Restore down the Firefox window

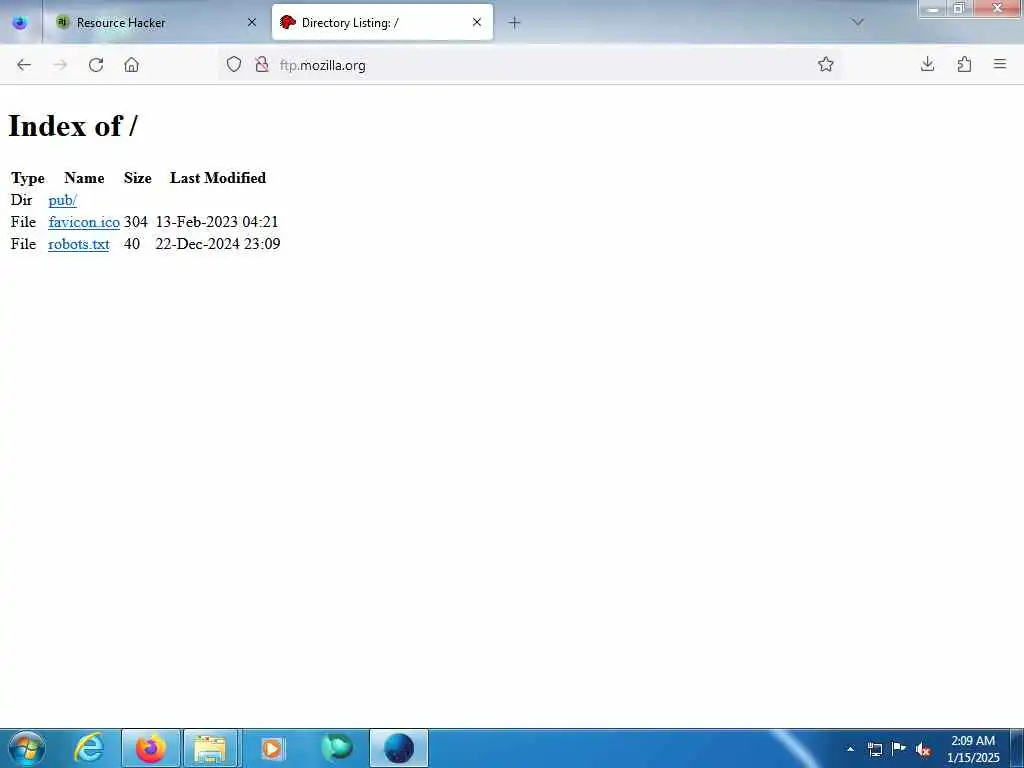(959, 8)
